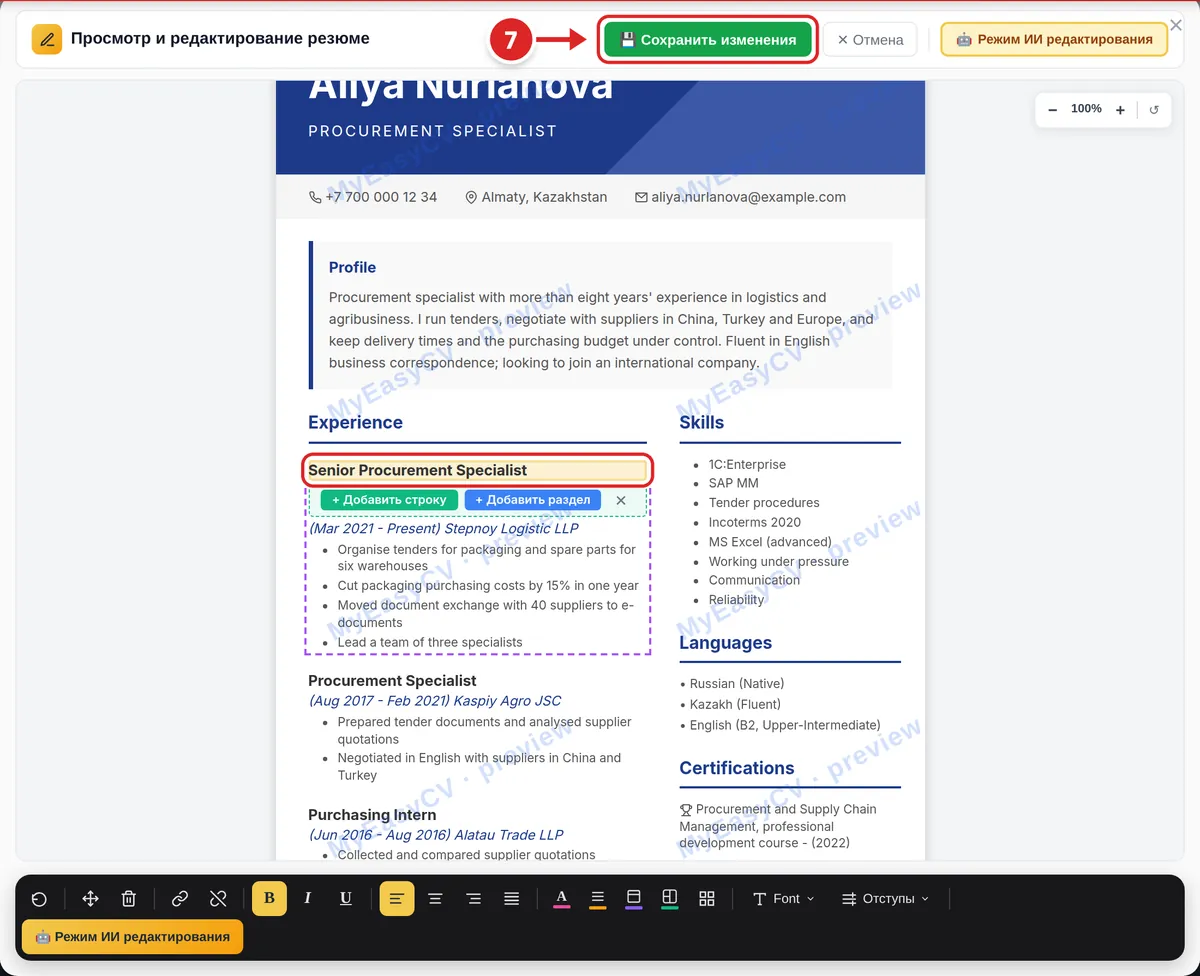Toggle bold formatting
This screenshot has width=1200, height=976.
click(x=269, y=899)
